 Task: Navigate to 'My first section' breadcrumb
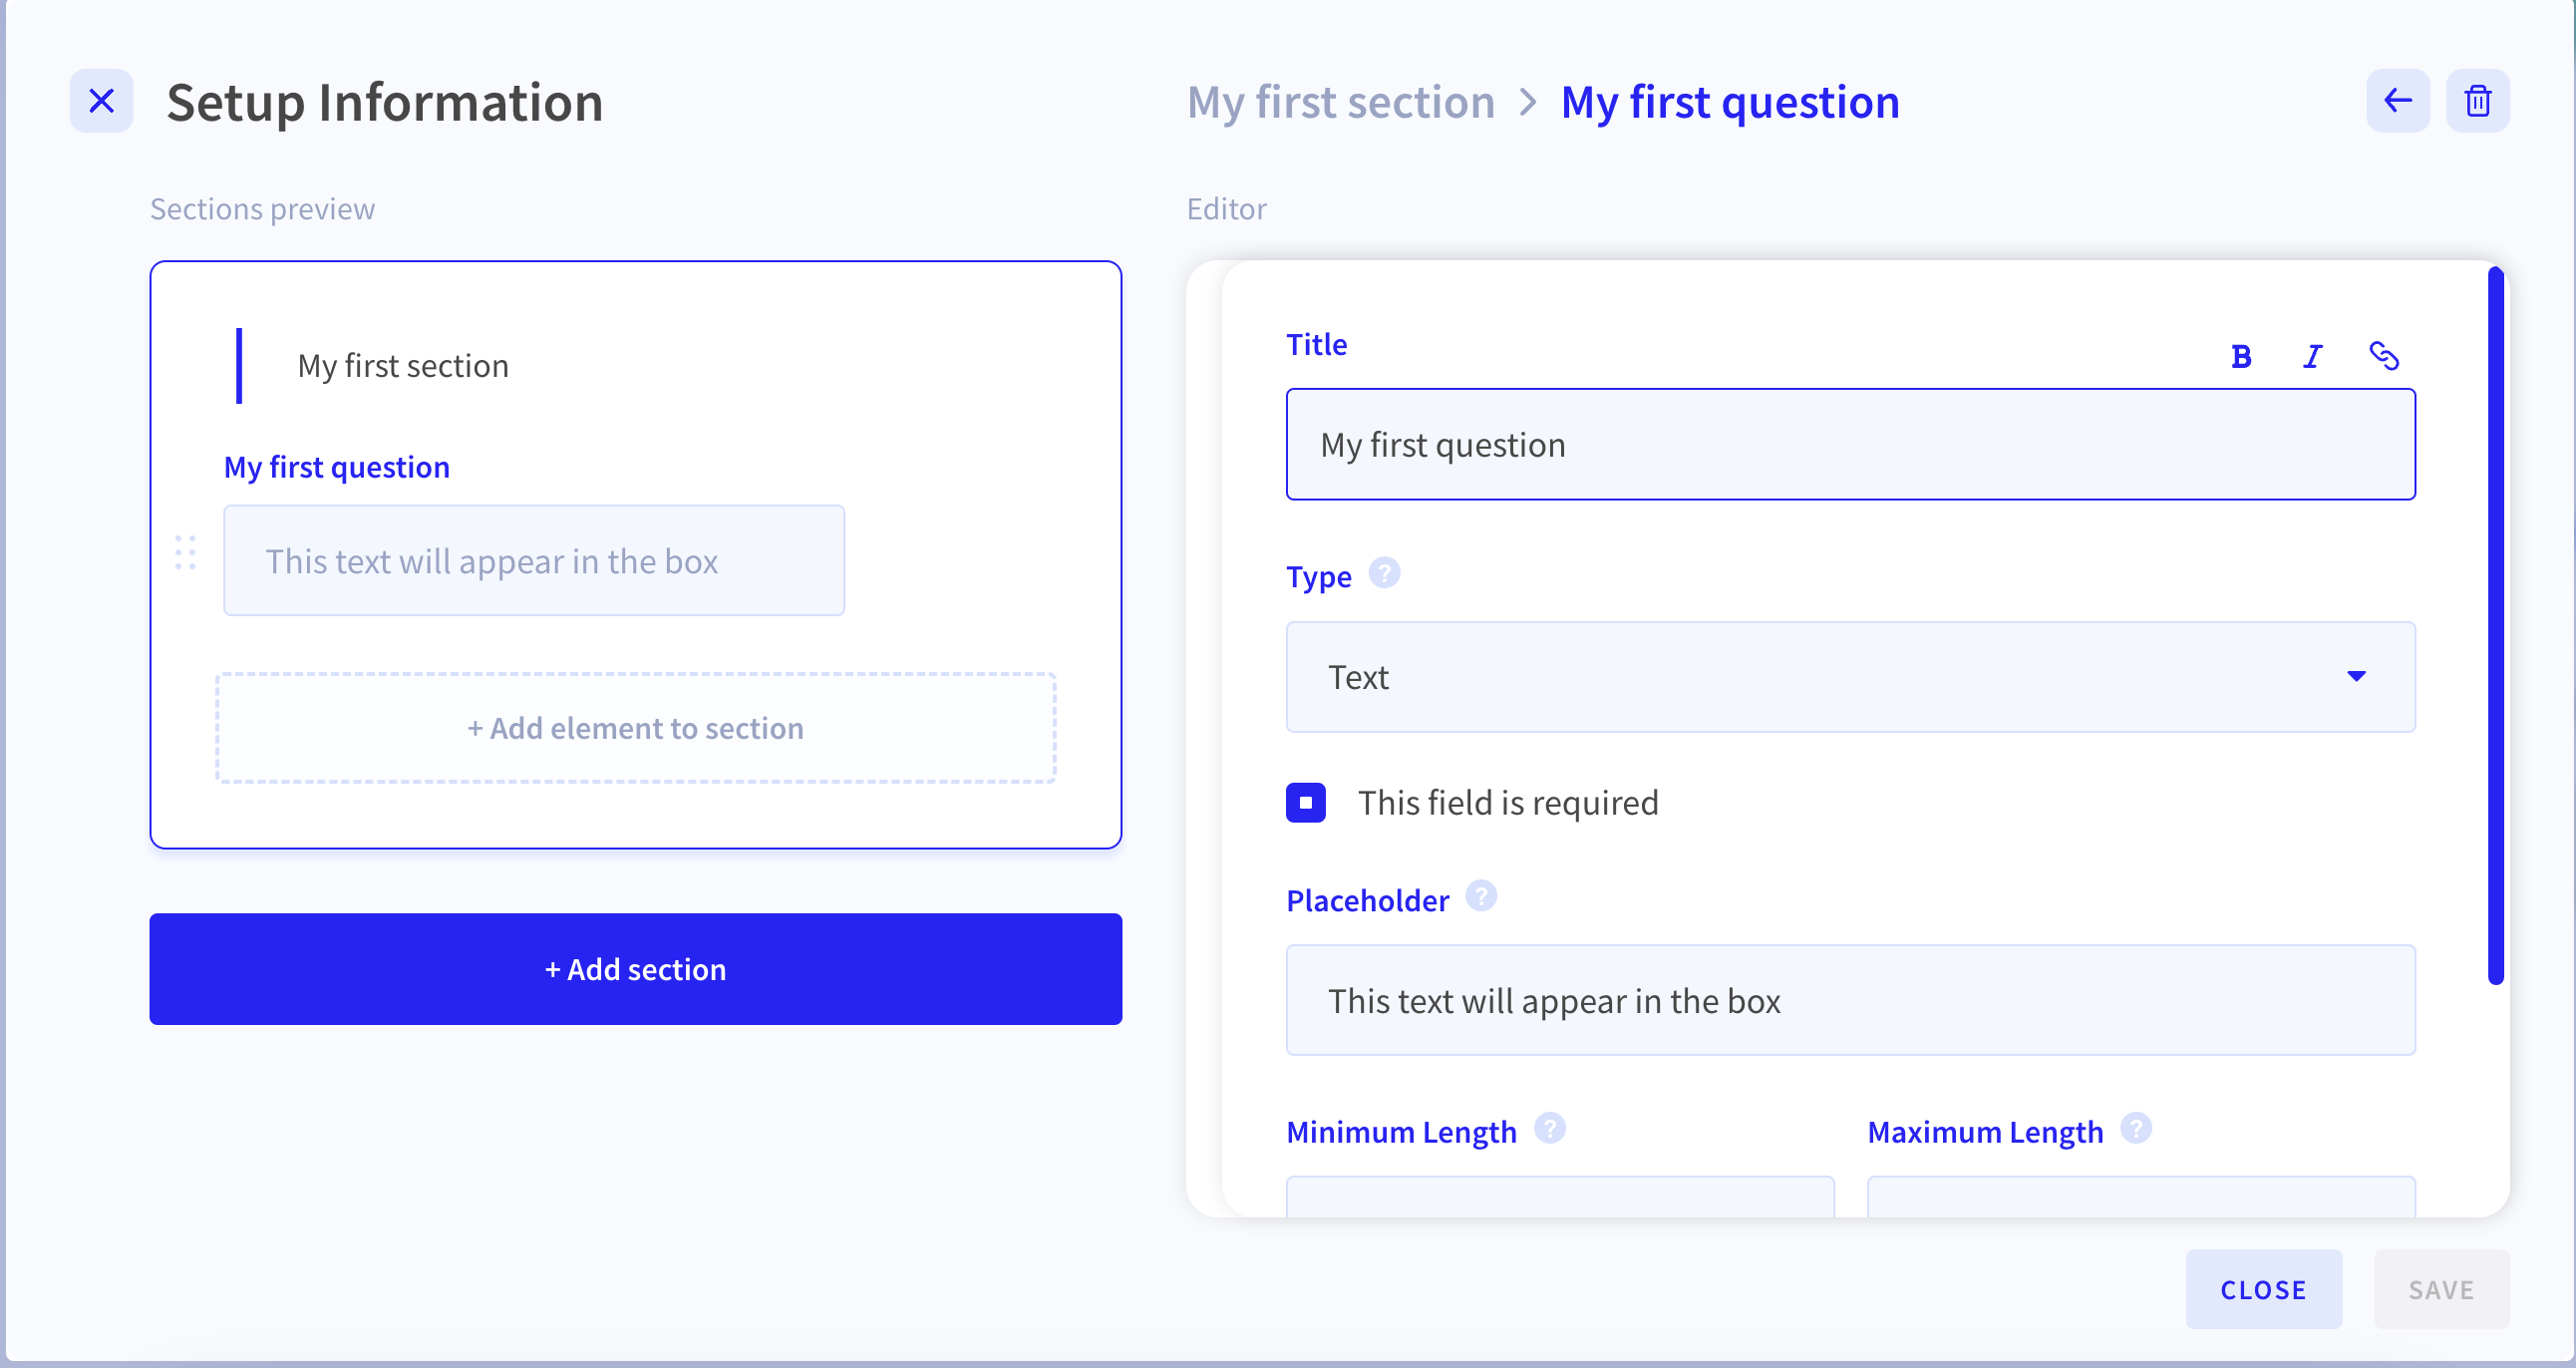pyautogui.click(x=1340, y=102)
